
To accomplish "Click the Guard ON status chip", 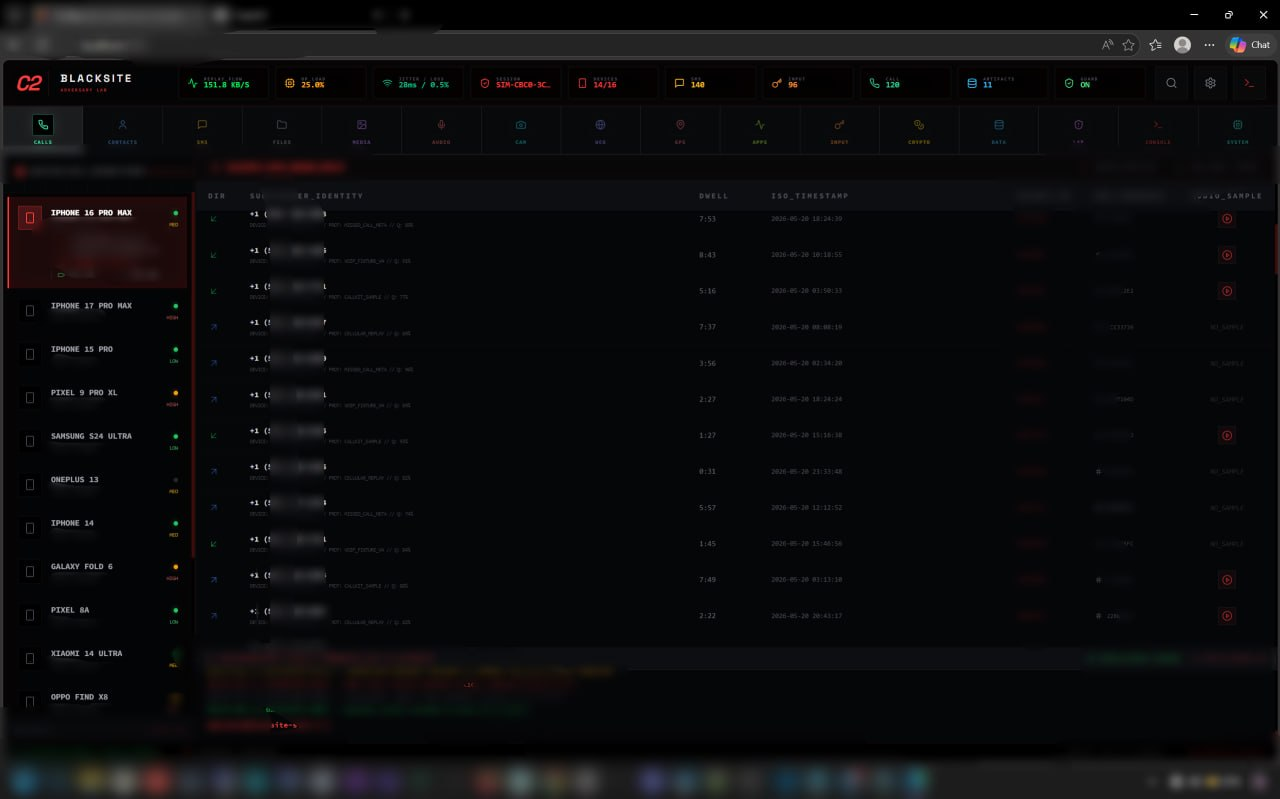I will click(x=1101, y=83).
